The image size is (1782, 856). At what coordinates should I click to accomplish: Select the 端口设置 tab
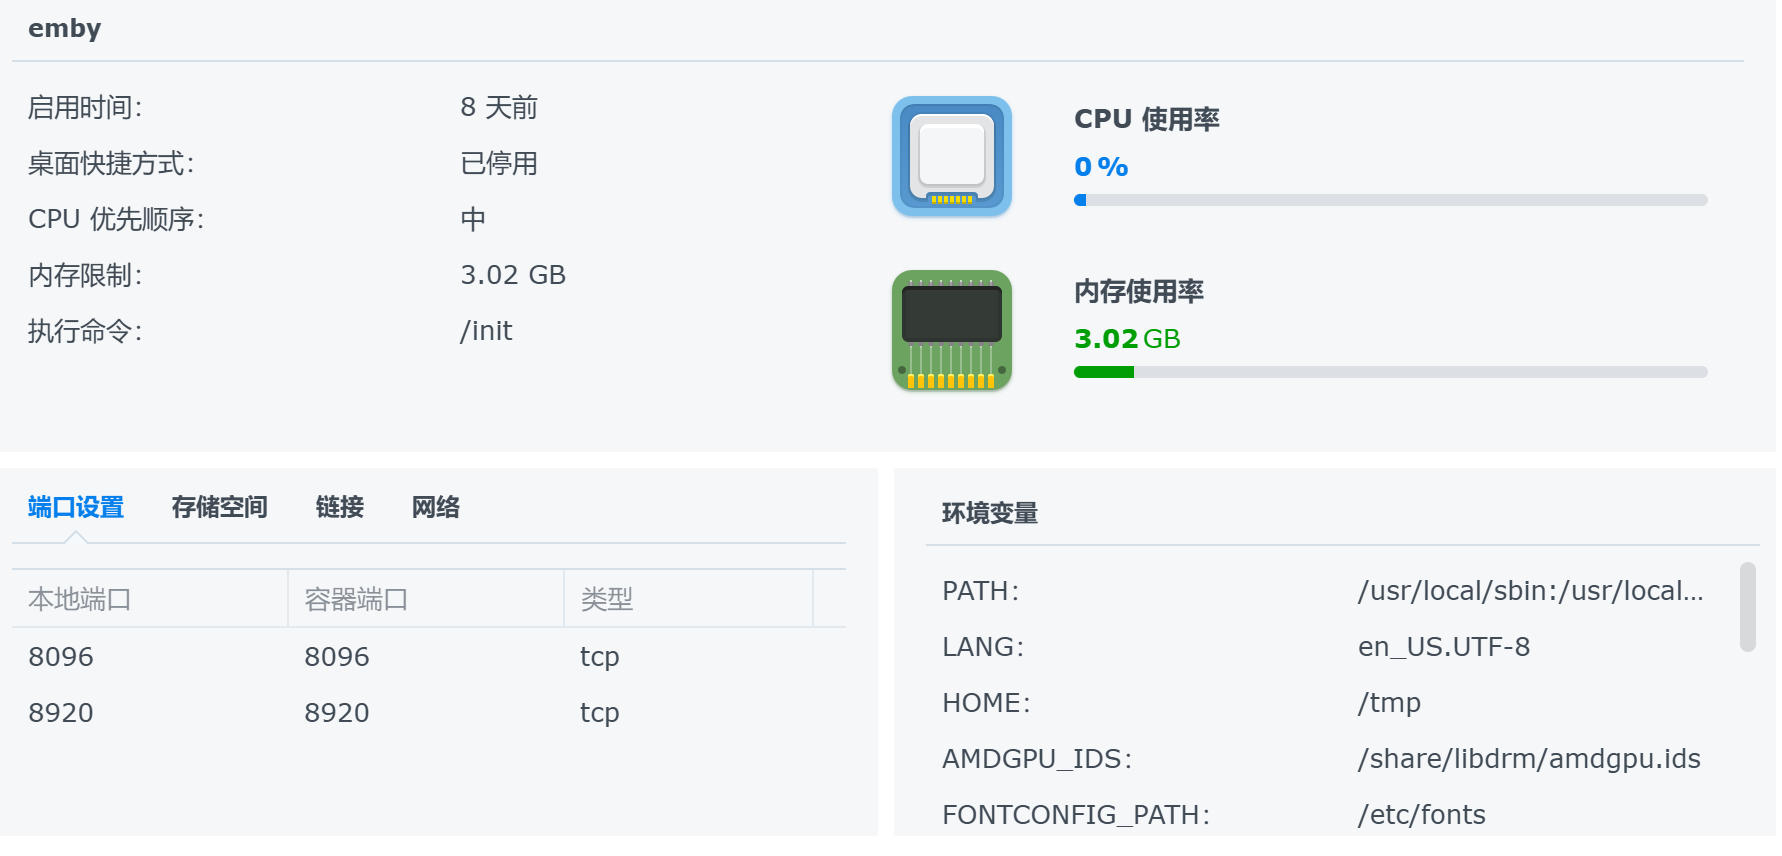coord(76,507)
